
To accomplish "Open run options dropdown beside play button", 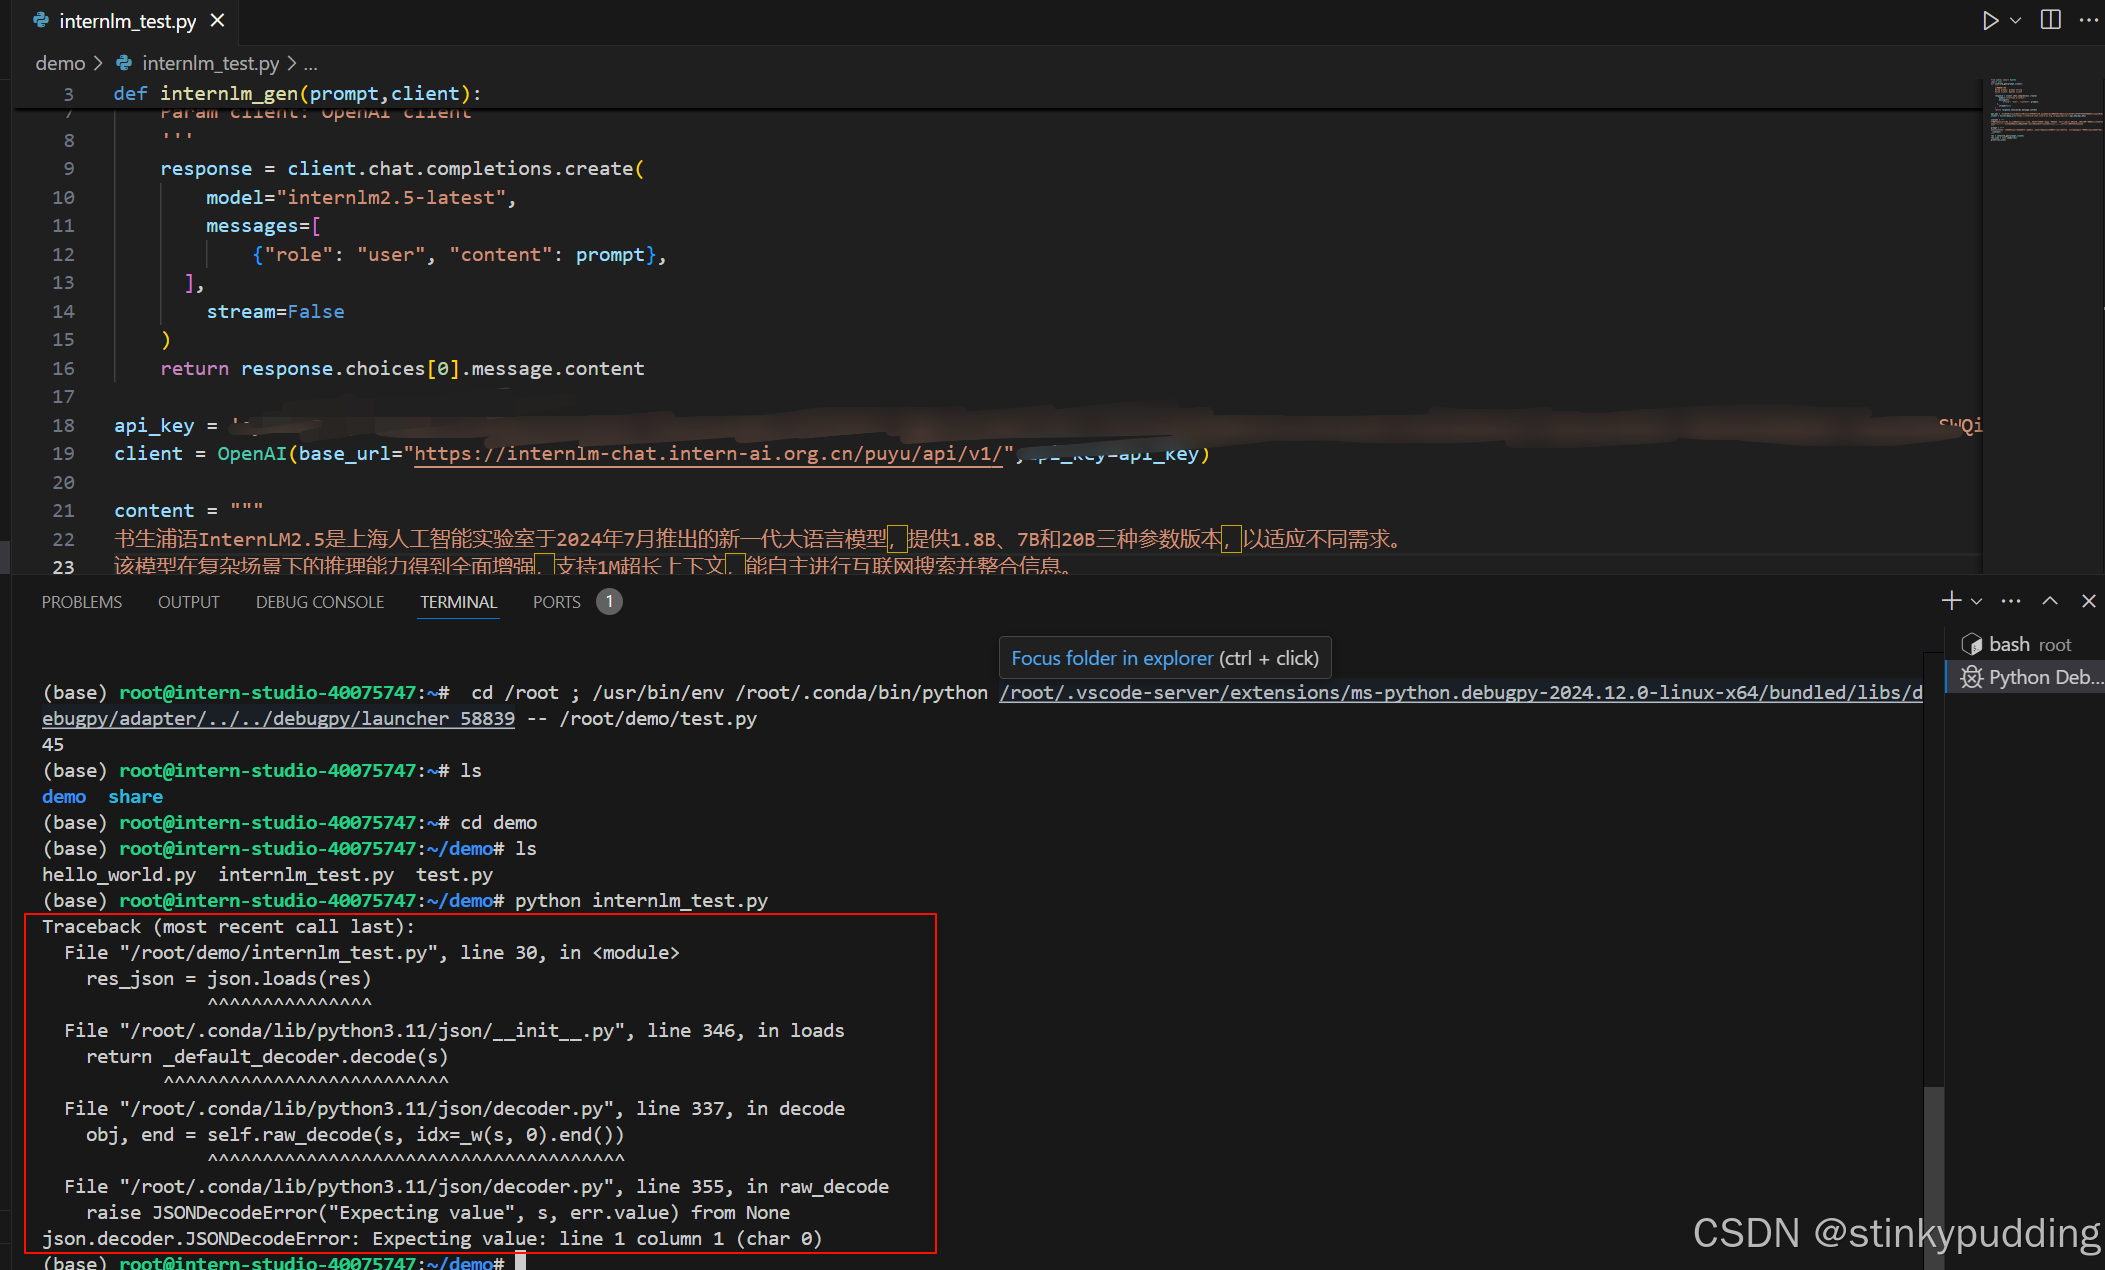I will click(x=2016, y=20).
